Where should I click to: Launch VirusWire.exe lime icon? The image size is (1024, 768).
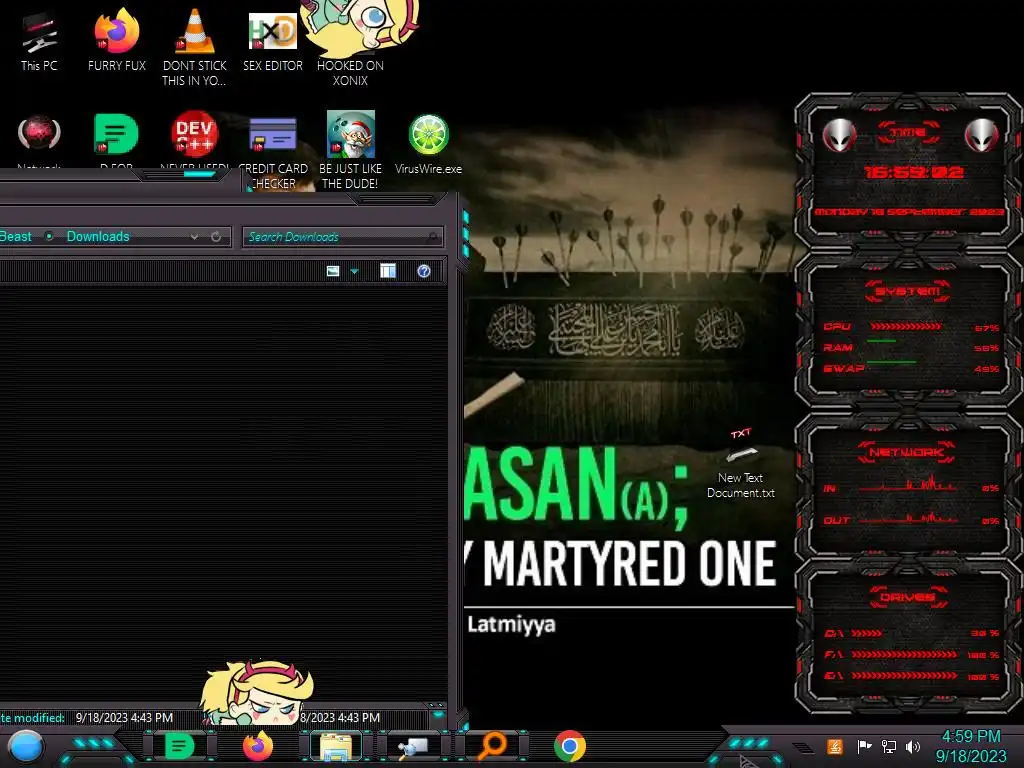(428, 144)
